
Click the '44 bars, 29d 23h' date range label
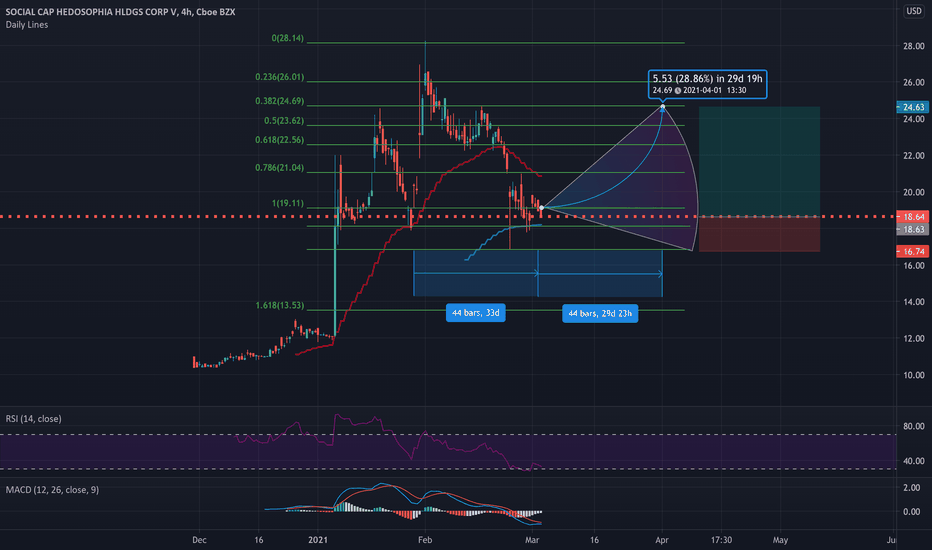[x=600, y=313]
